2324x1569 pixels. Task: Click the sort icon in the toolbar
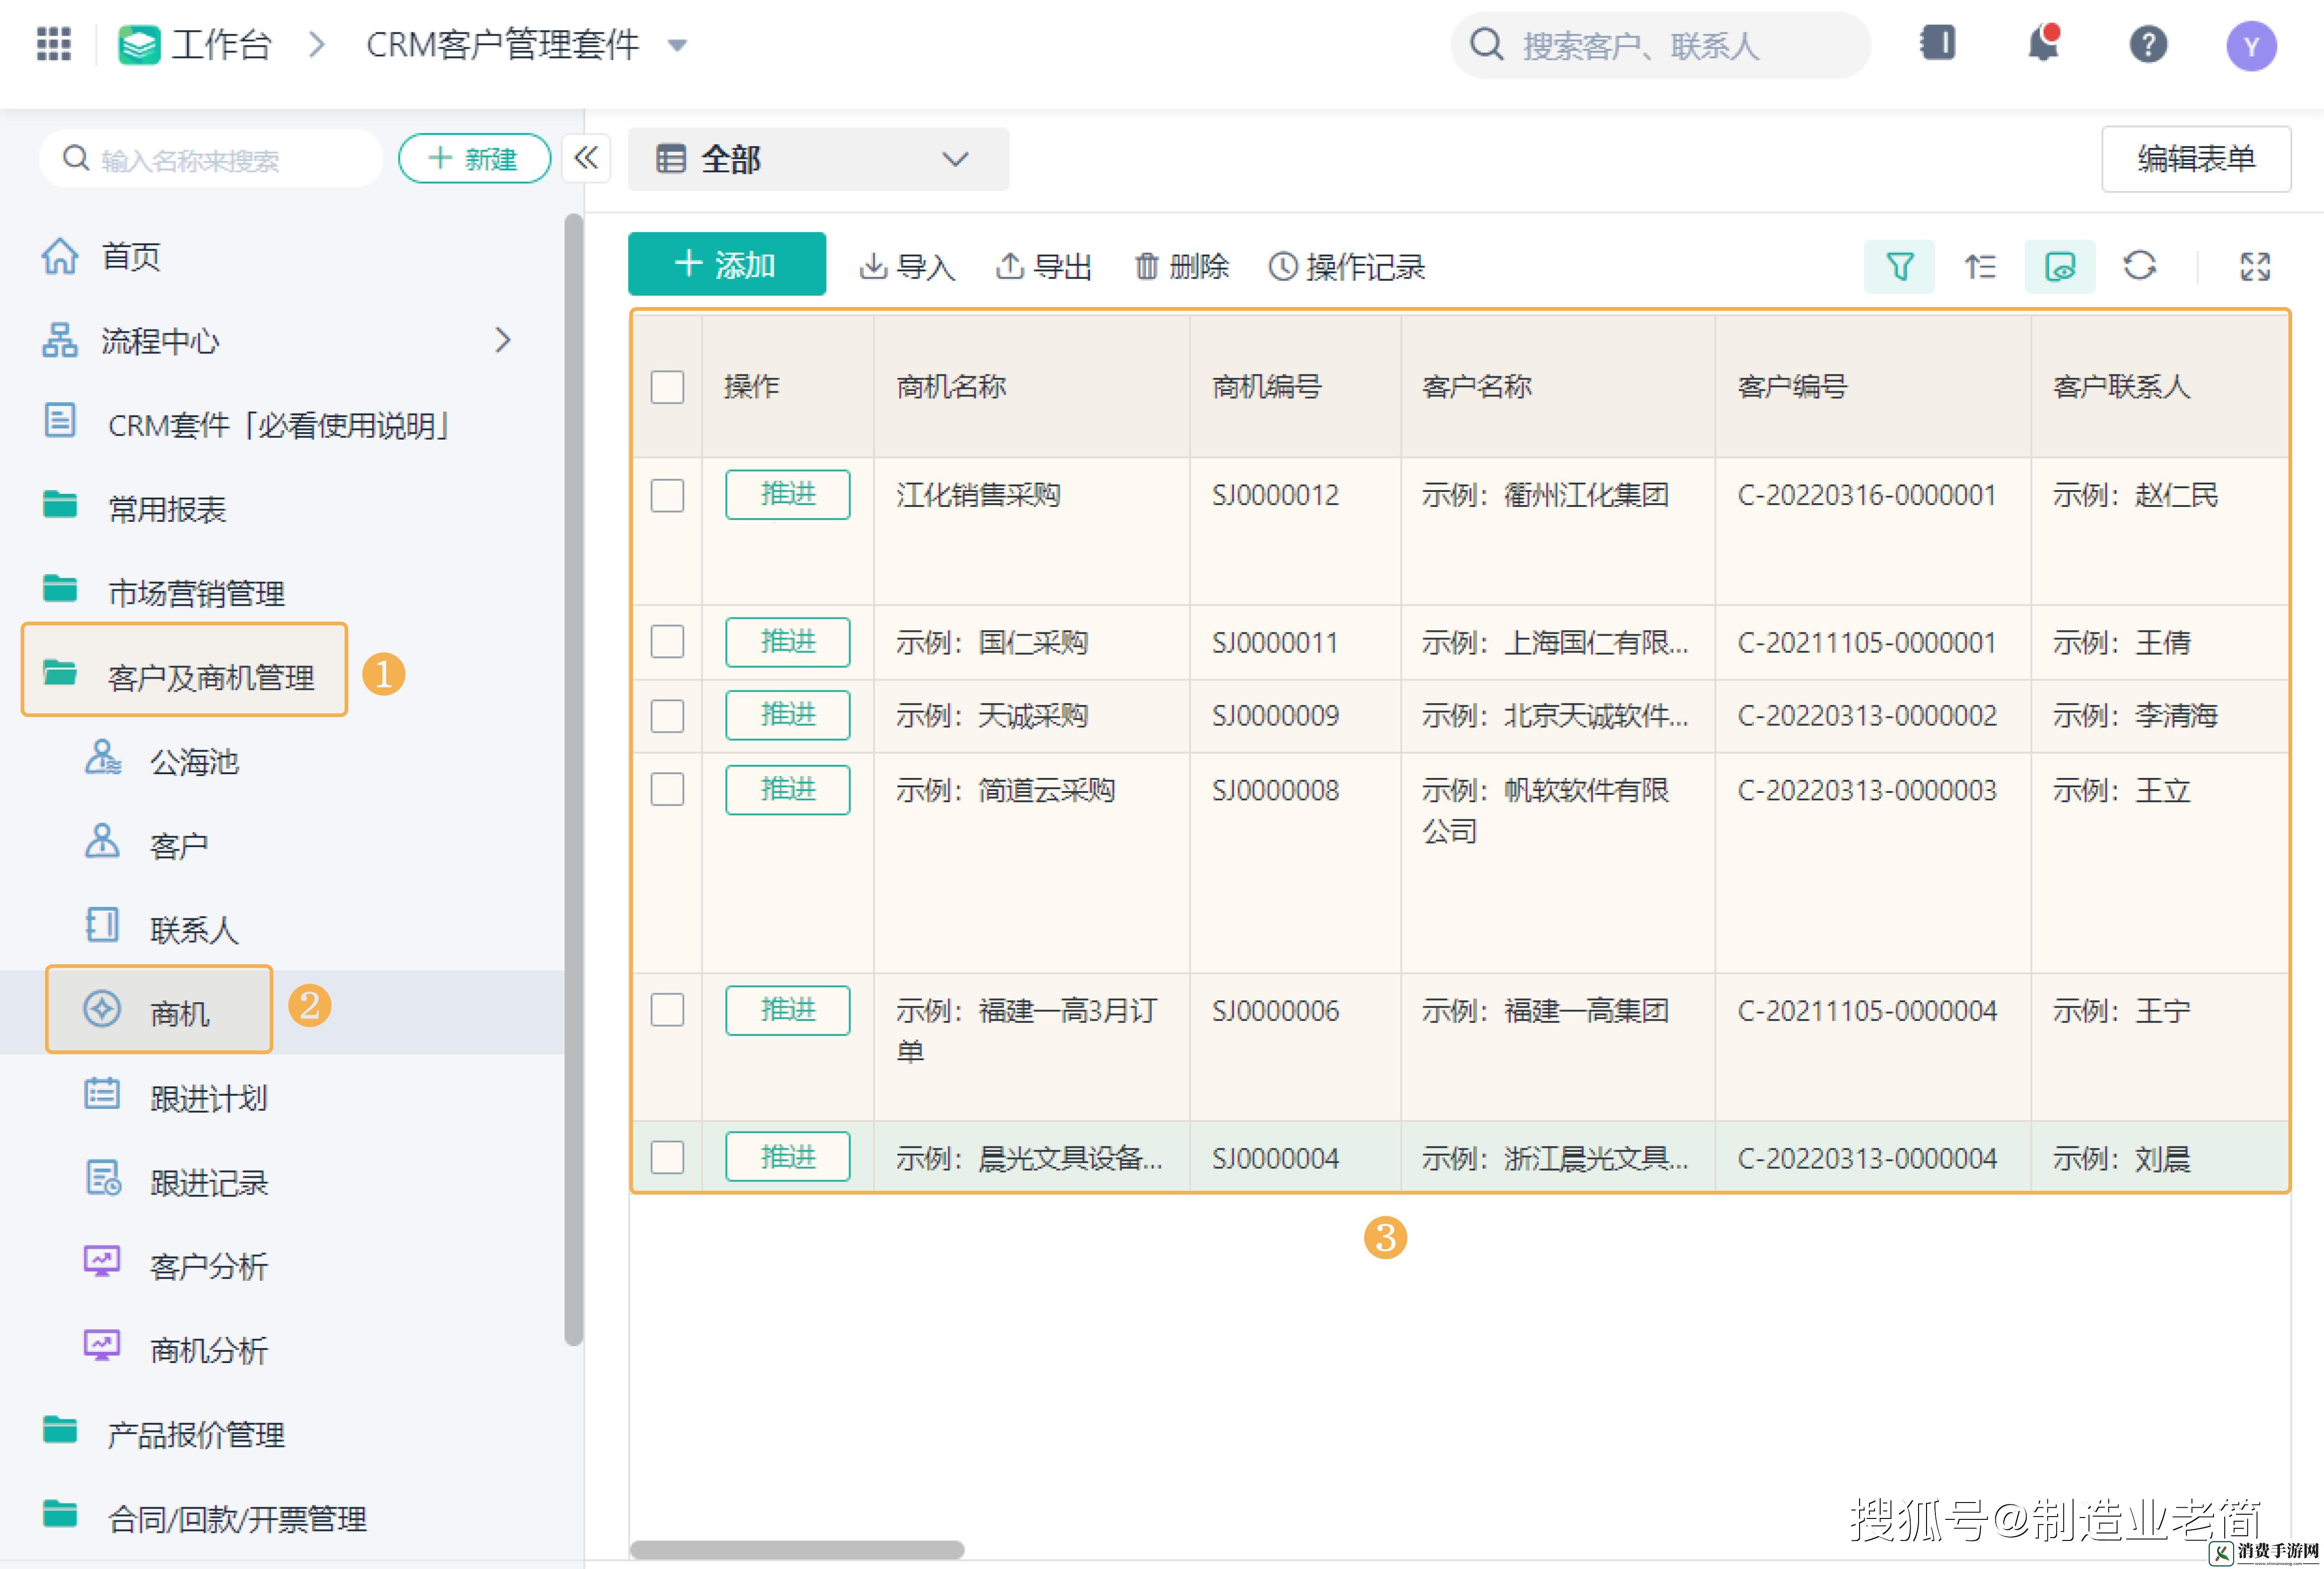(1979, 266)
